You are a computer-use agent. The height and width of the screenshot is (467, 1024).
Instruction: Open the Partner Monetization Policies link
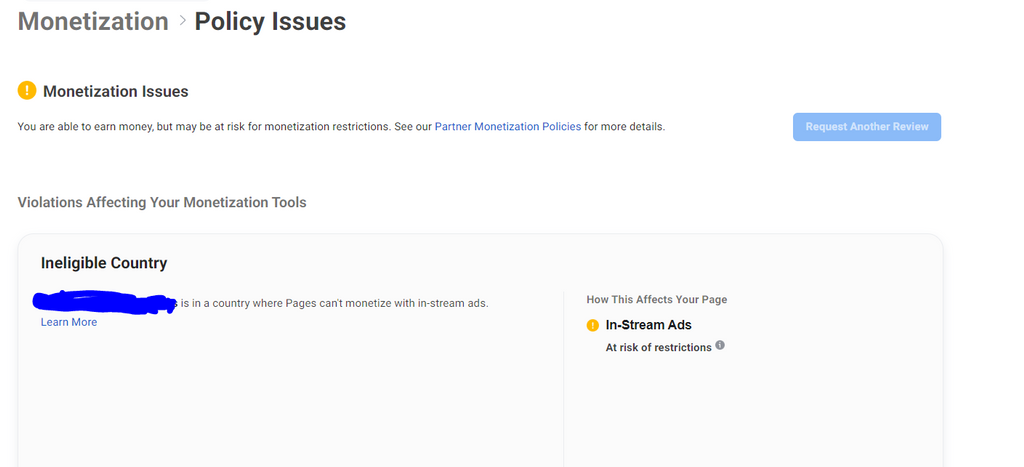(x=507, y=127)
